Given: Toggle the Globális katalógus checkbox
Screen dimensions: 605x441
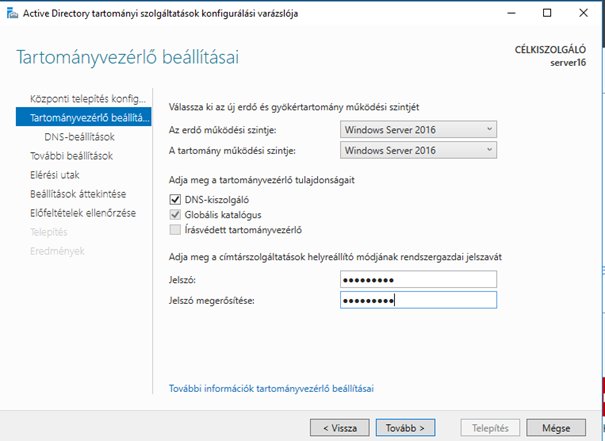Looking at the screenshot, I should (175, 214).
